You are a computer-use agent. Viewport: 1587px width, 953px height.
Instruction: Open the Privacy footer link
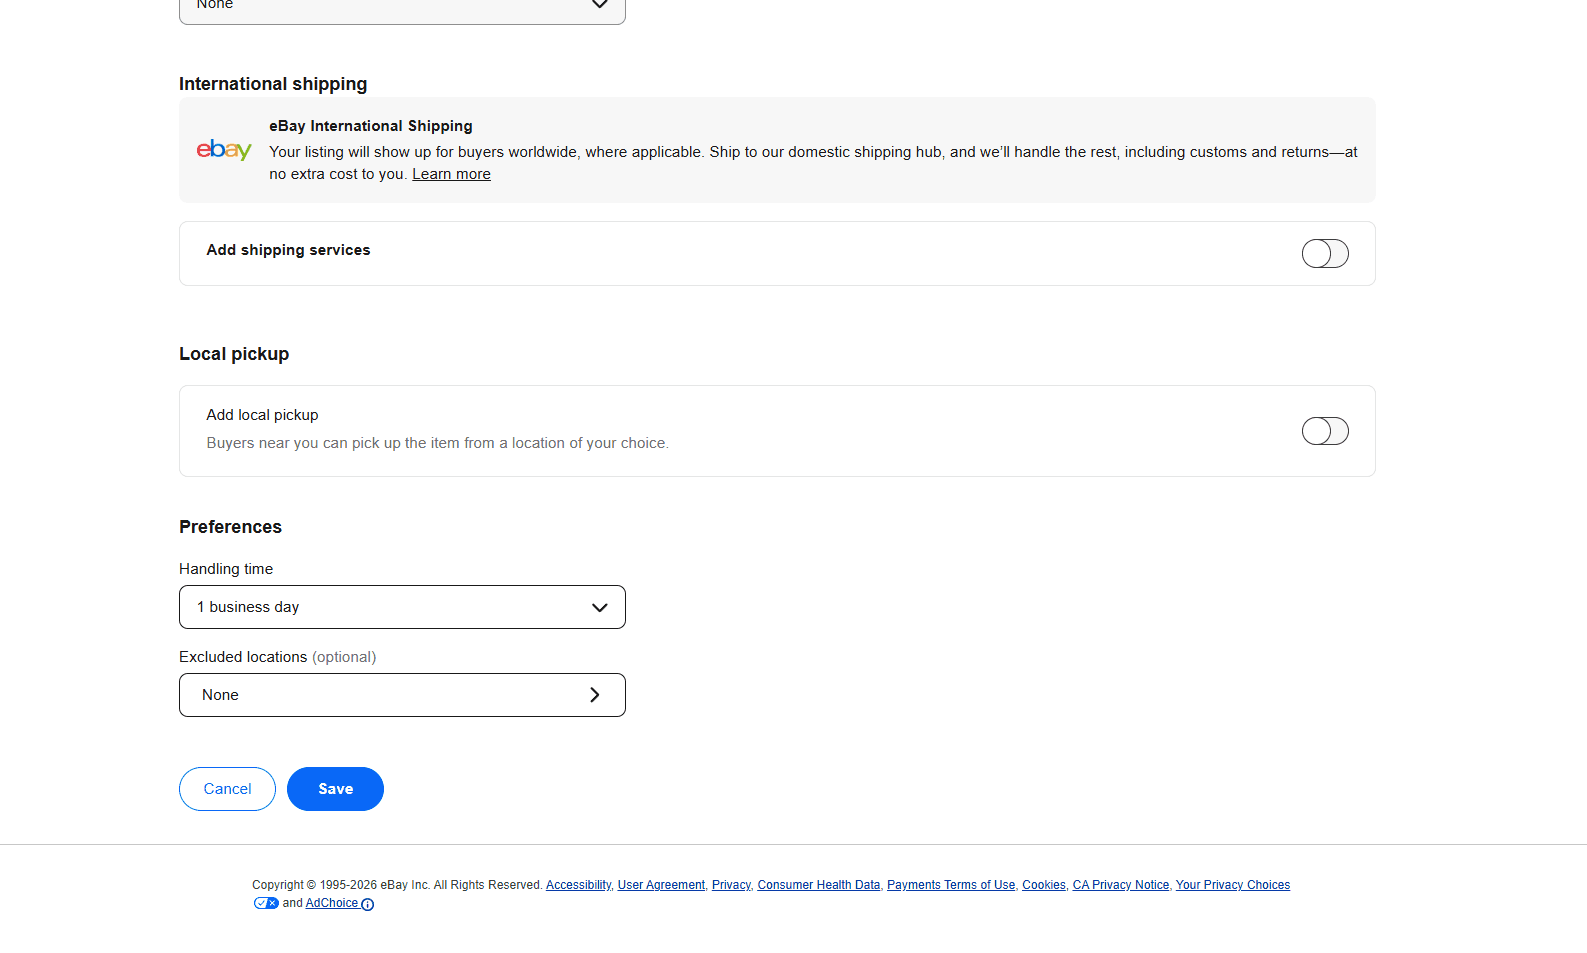click(x=731, y=885)
